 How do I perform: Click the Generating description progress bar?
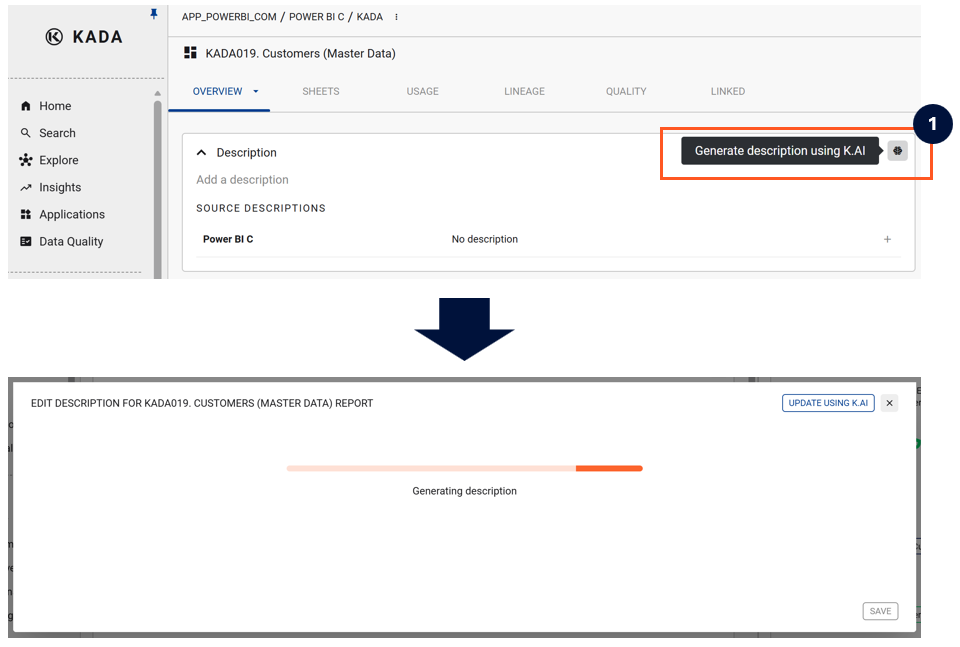(464, 468)
